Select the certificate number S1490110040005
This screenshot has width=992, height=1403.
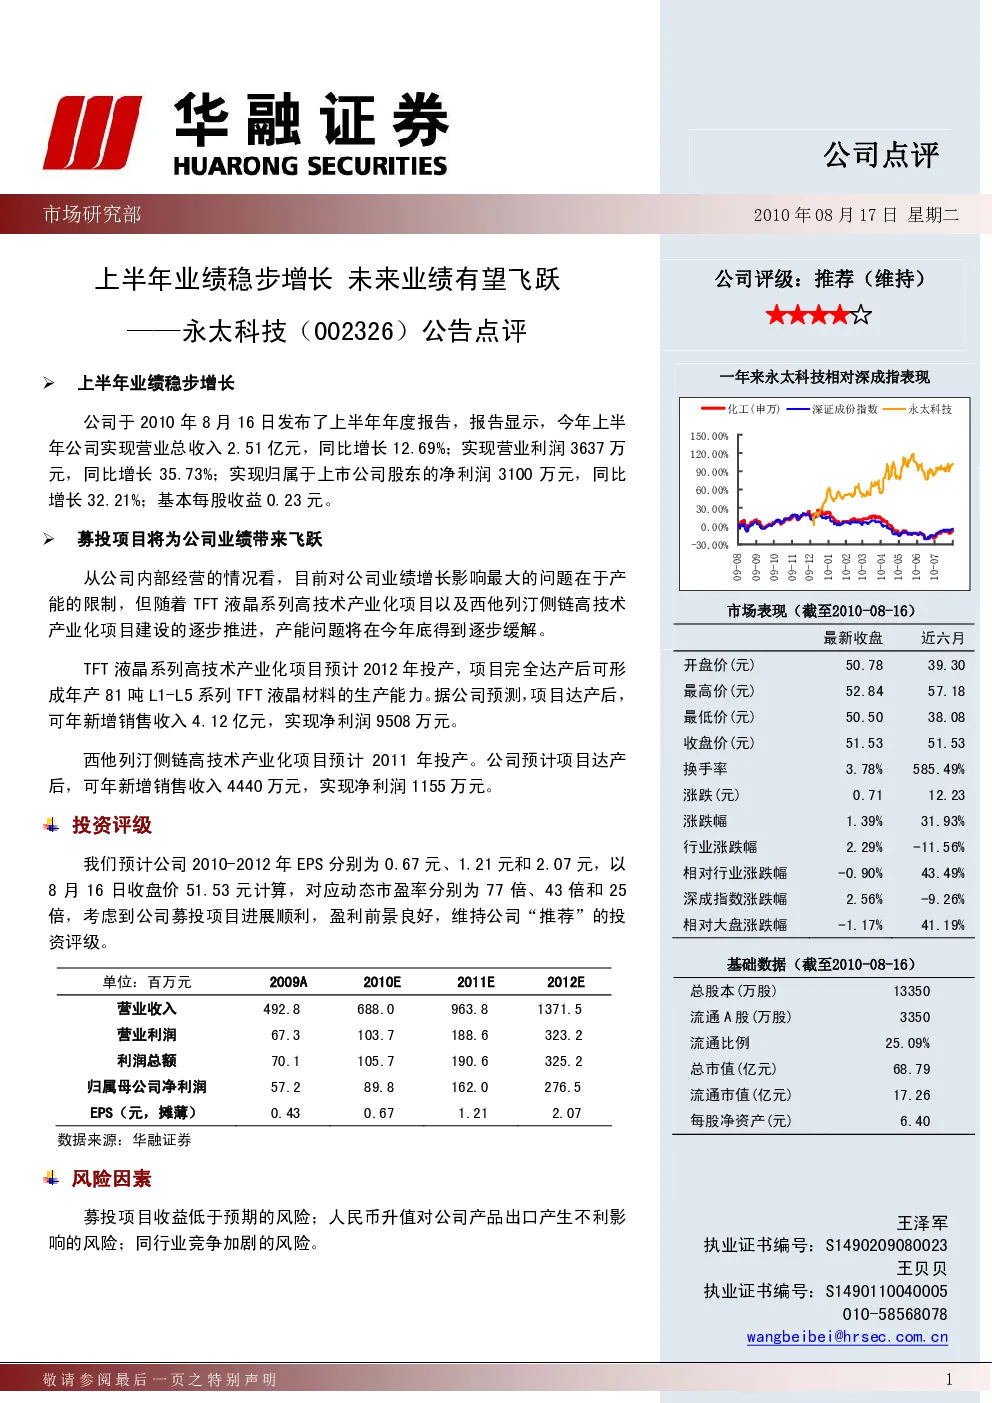886,1291
